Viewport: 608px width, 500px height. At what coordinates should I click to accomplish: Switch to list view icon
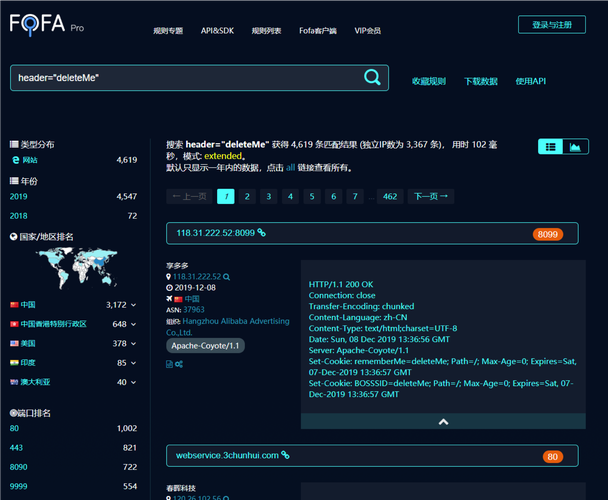point(551,147)
